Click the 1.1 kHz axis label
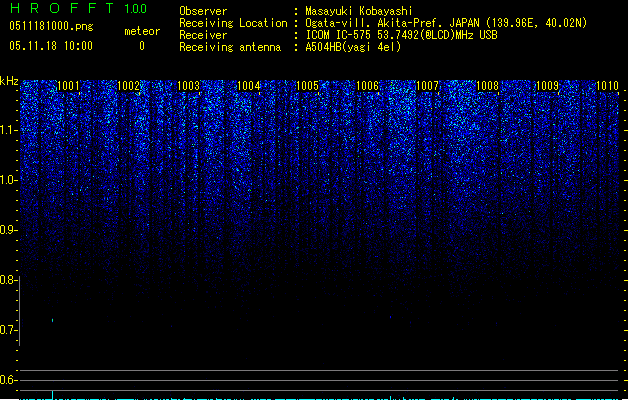 9,130
